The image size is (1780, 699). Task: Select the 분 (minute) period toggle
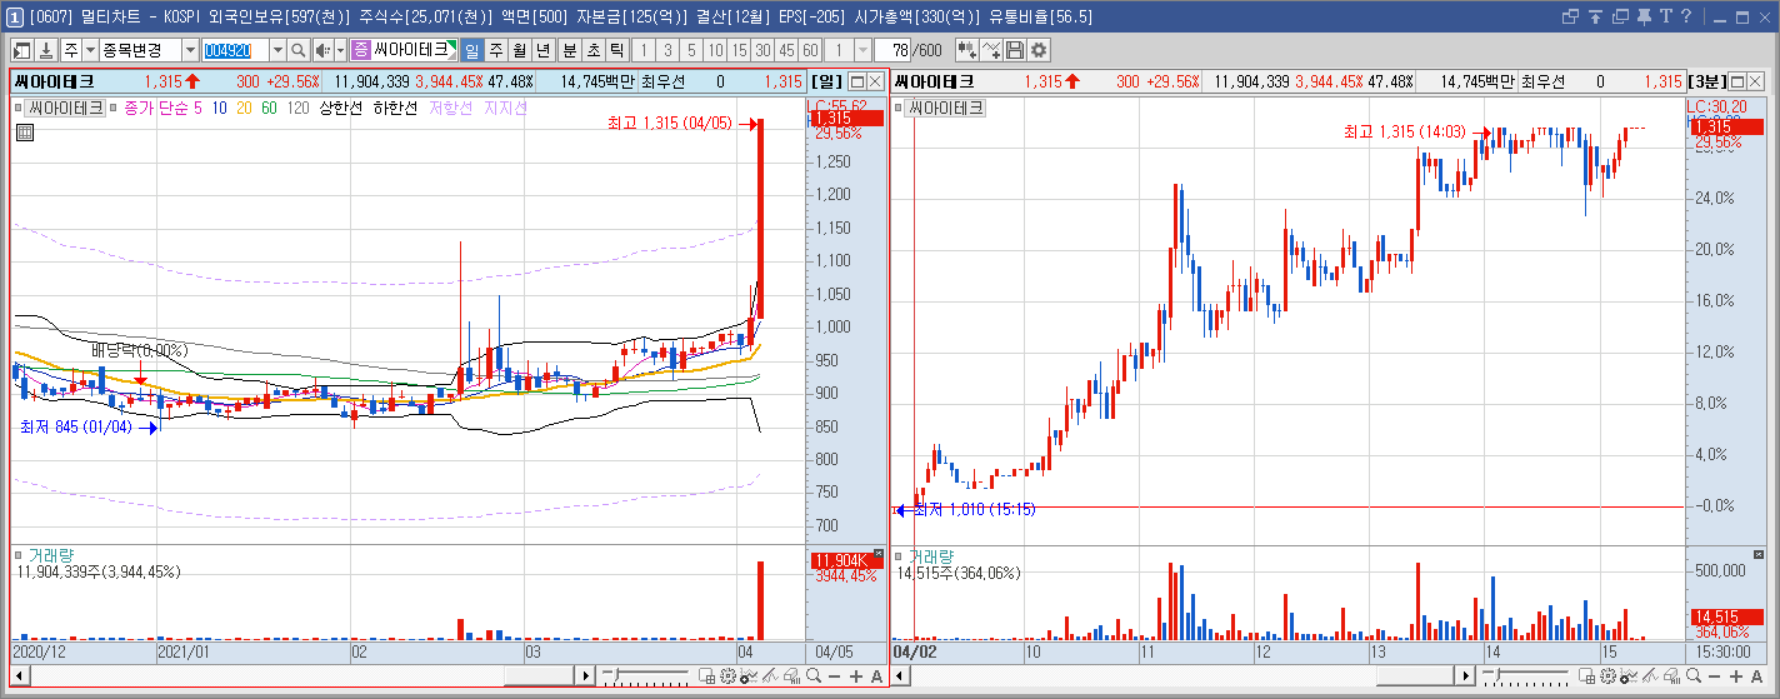[x=569, y=50]
